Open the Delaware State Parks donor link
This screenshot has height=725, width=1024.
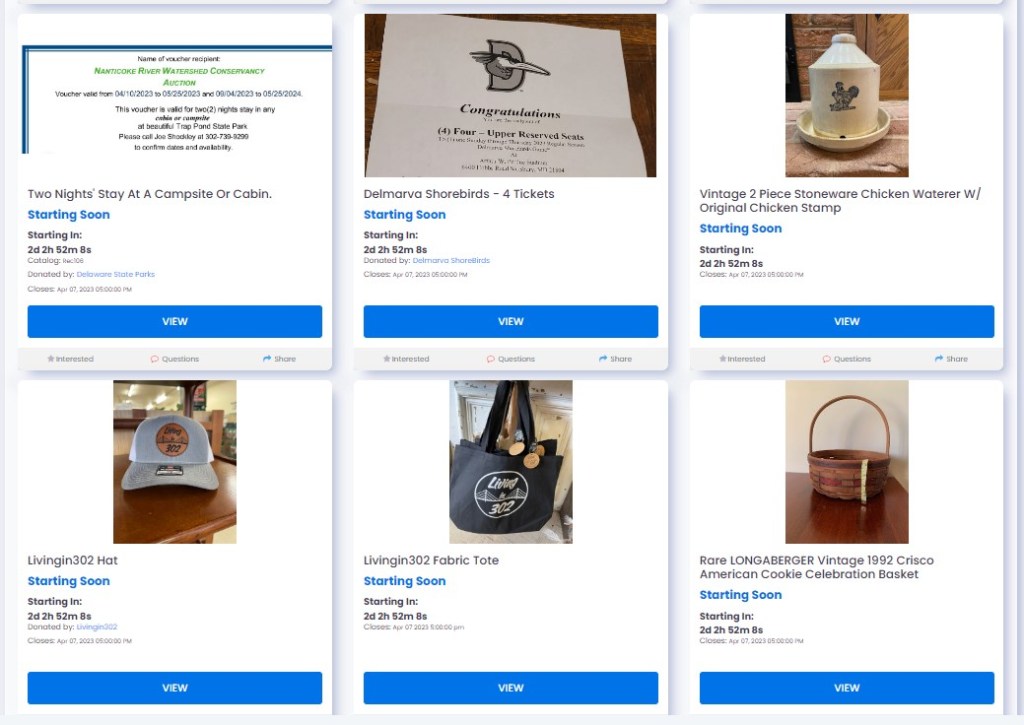tap(116, 274)
